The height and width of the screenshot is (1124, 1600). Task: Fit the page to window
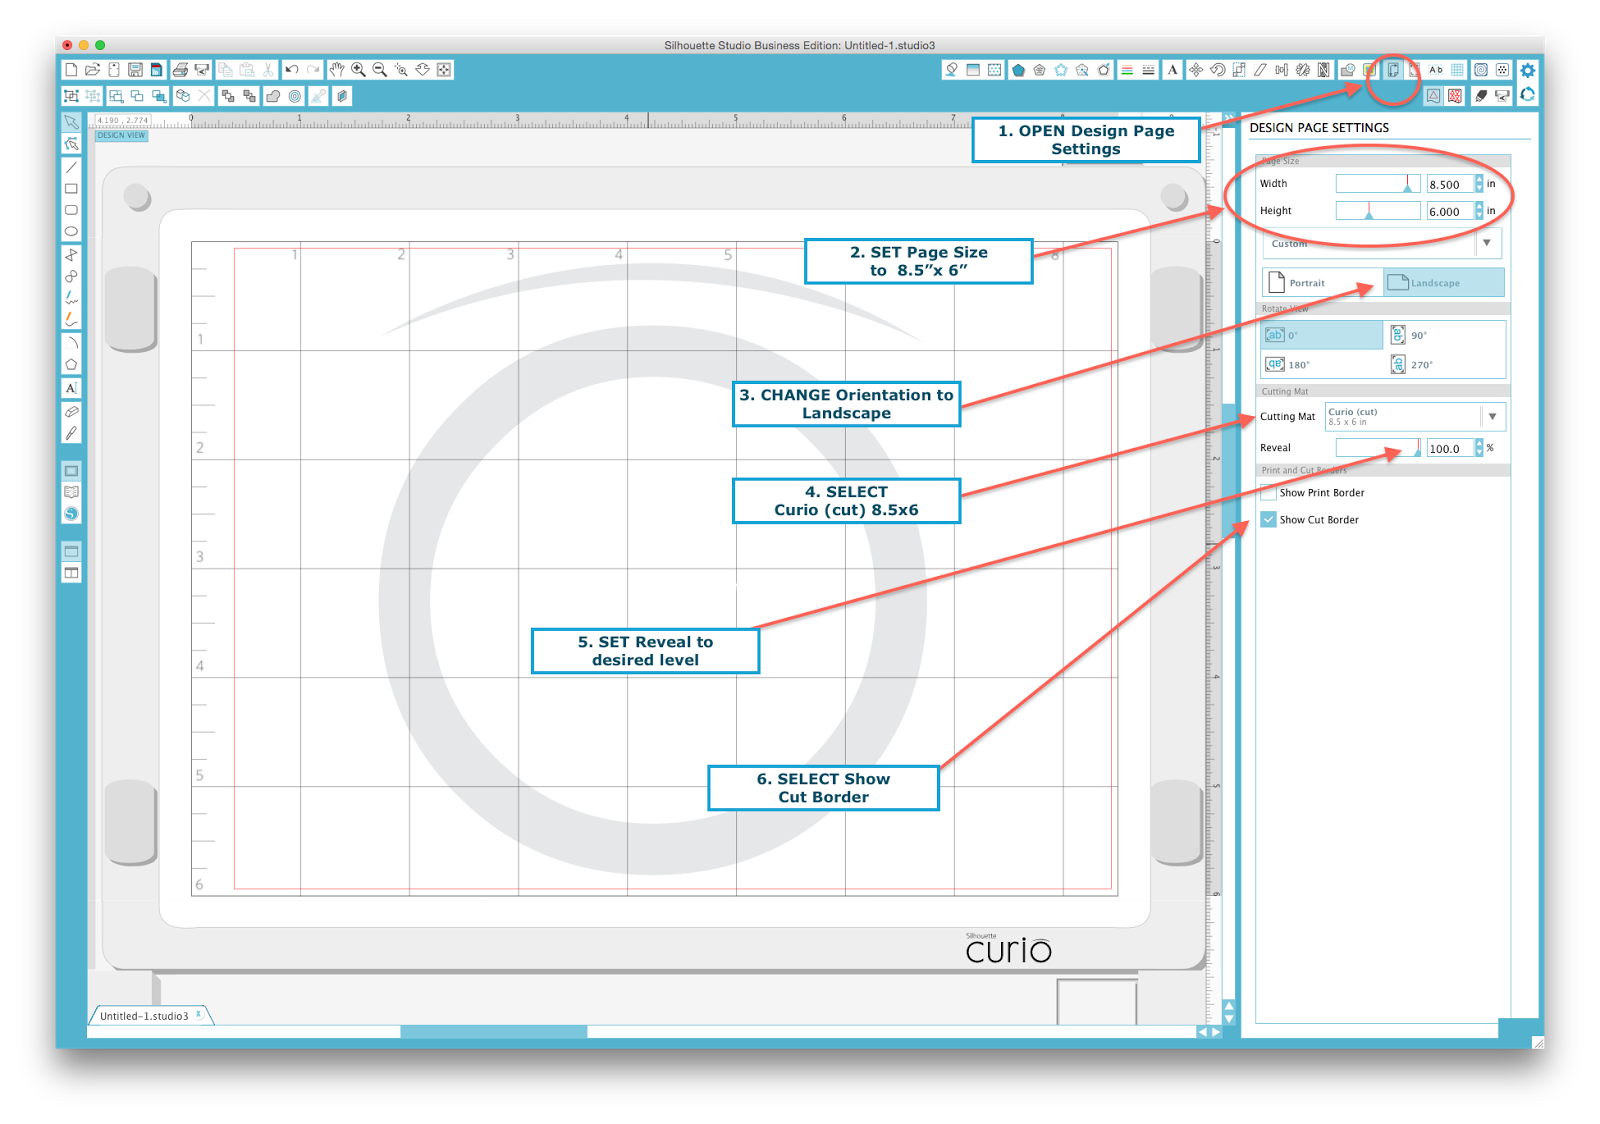[x=444, y=70]
